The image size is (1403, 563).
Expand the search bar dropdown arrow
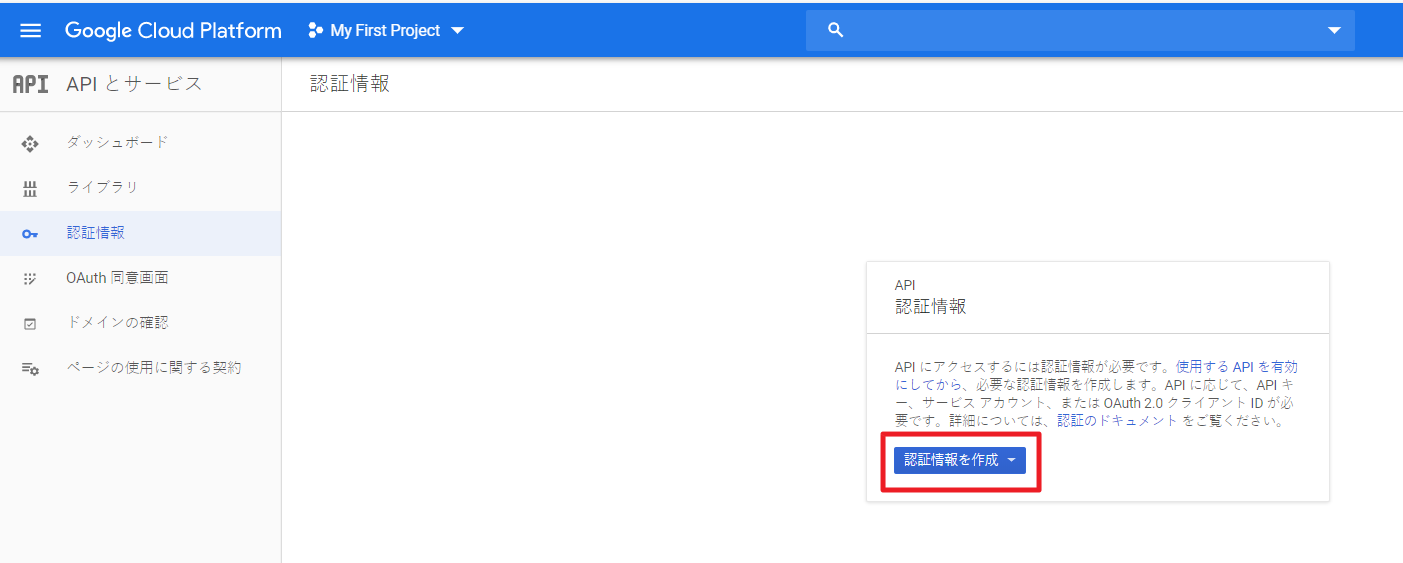1333,30
